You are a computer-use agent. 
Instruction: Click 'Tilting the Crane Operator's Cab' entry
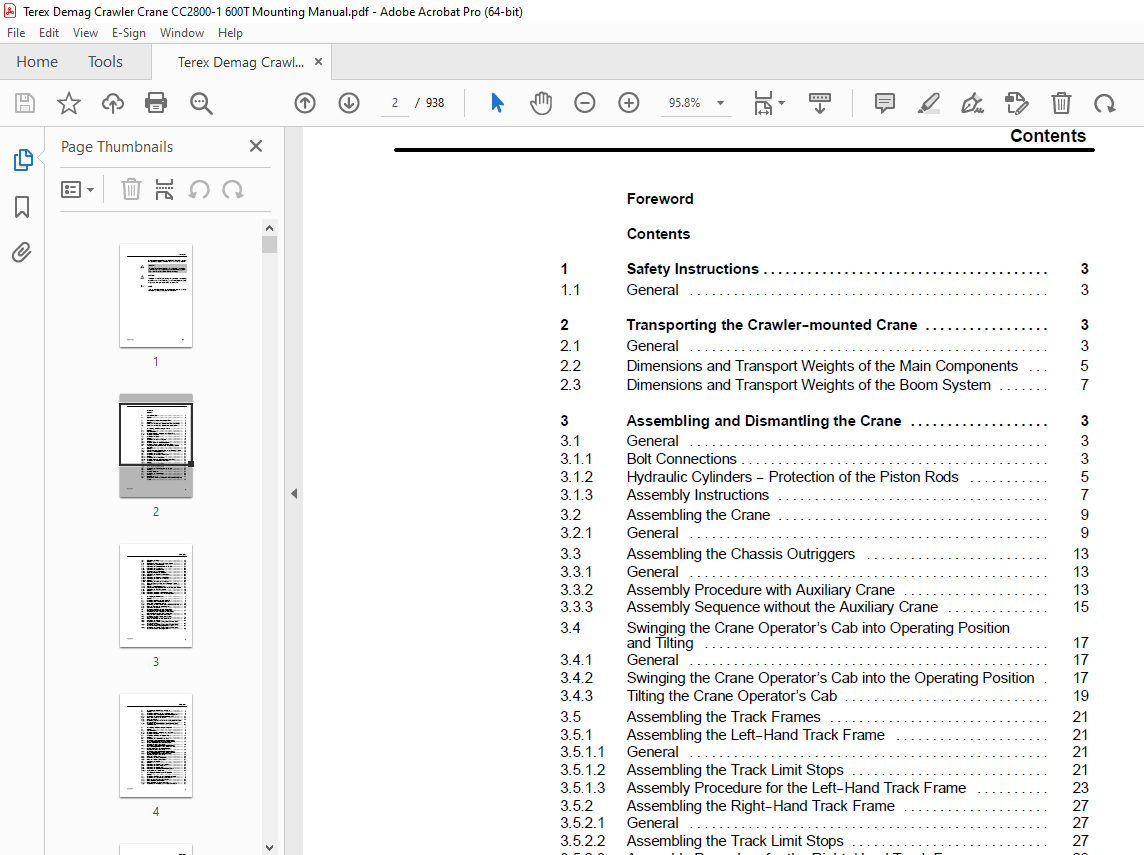coord(732,696)
